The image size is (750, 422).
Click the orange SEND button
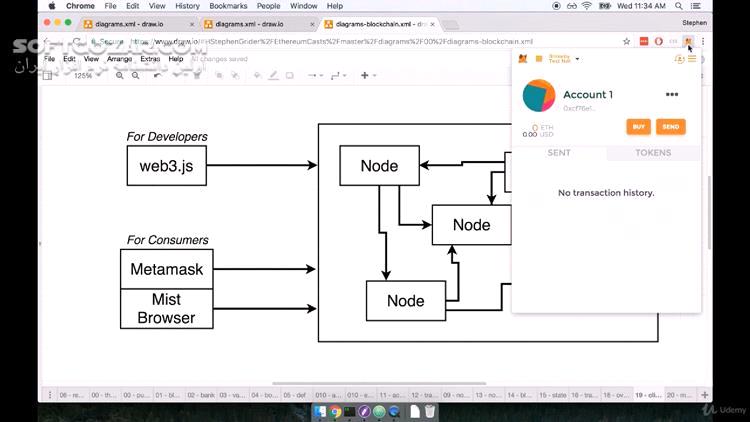pos(671,127)
